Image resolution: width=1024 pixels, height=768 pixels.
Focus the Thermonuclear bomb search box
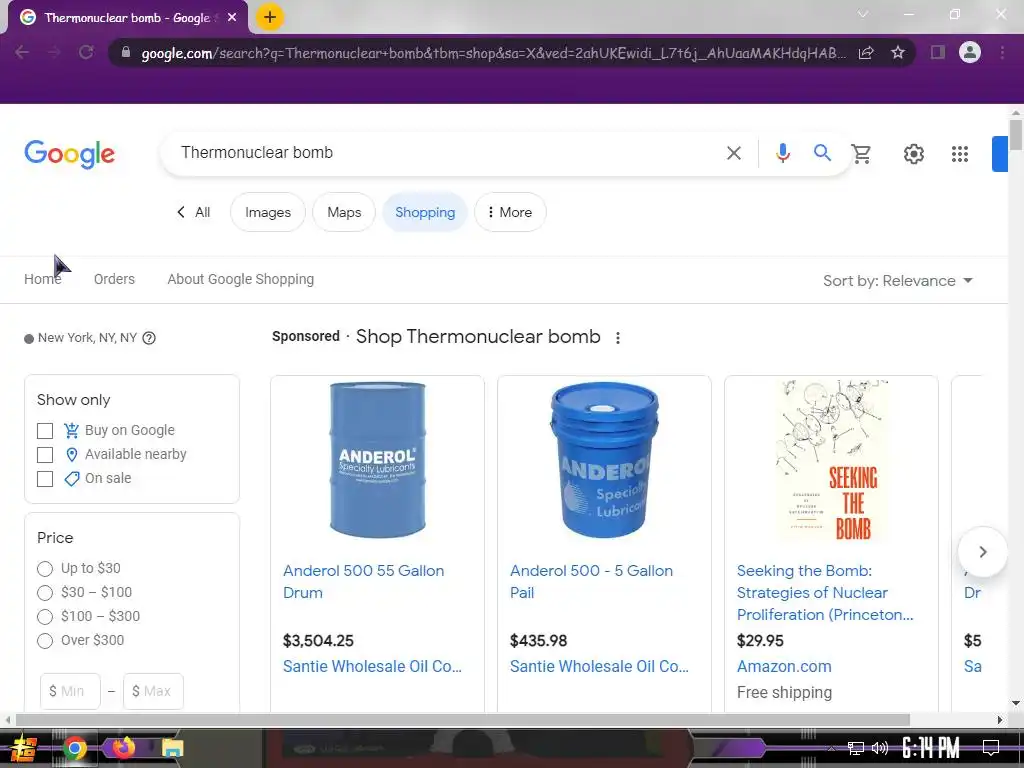point(444,153)
